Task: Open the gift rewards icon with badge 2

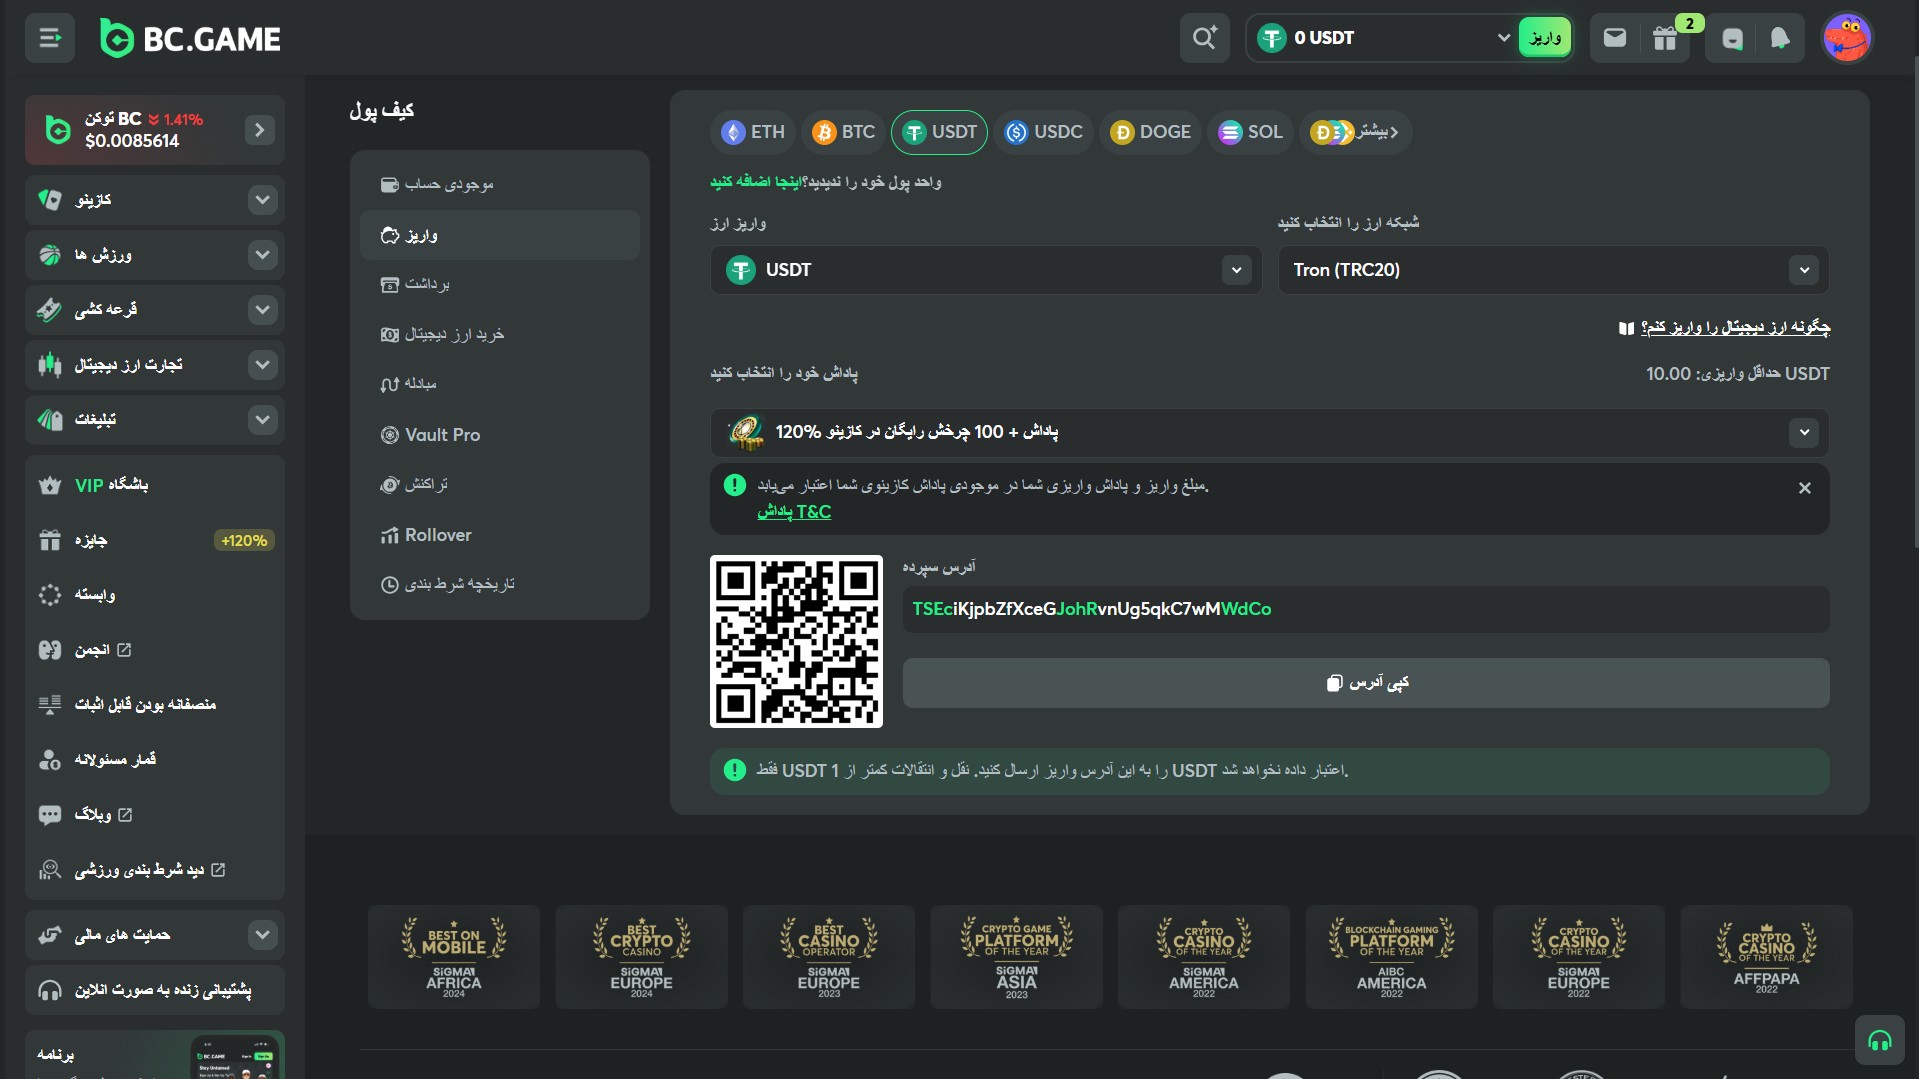Action: [1665, 38]
